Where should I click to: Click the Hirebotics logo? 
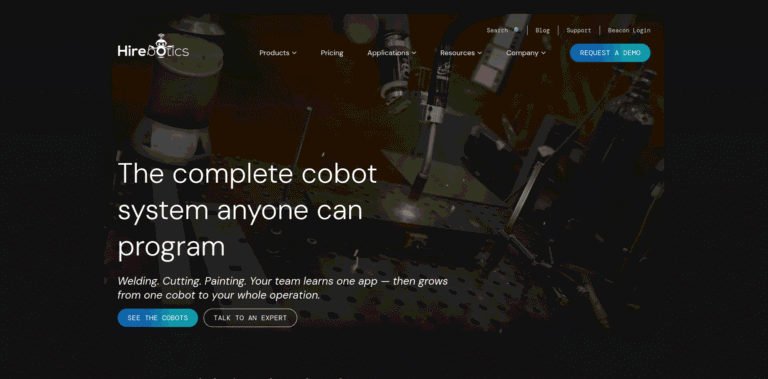(153, 46)
